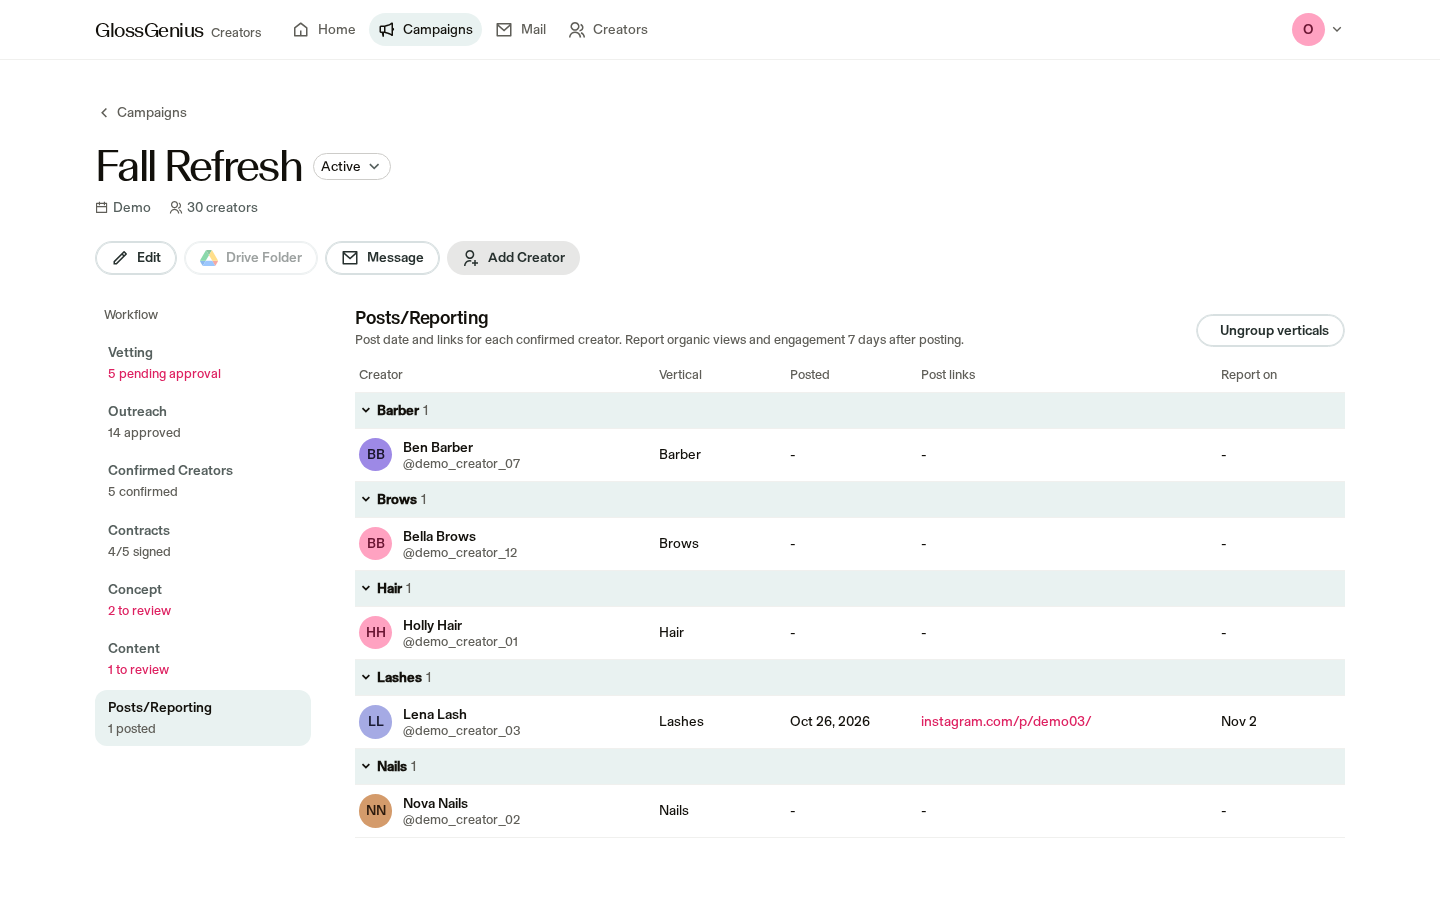1440x900 pixels.
Task: Collapse the Nails vertical group
Action: (366, 767)
